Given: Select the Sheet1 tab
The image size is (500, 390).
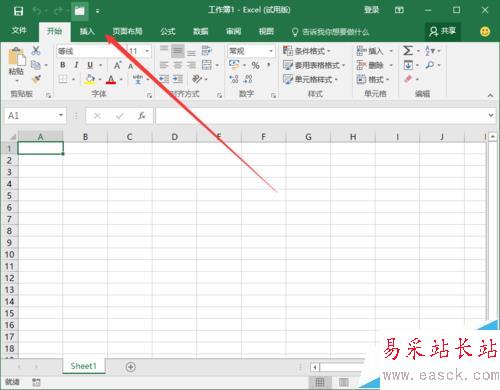Looking at the screenshot, I should click(x=83, y=366).
